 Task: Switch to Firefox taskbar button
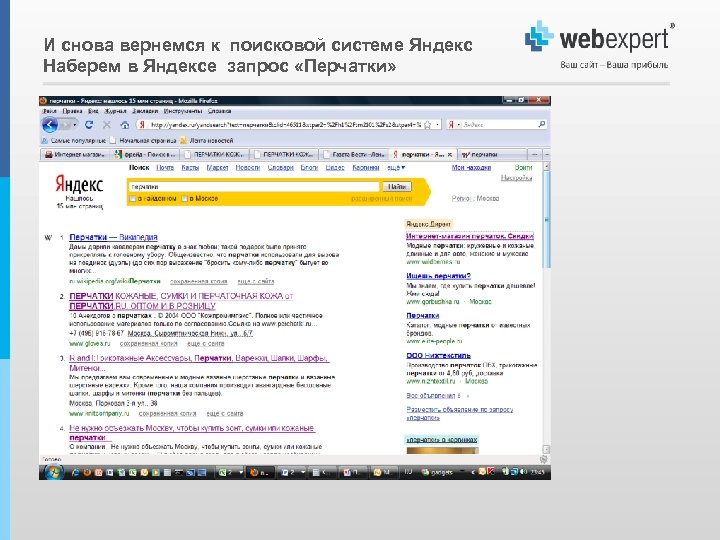(260, 472)
